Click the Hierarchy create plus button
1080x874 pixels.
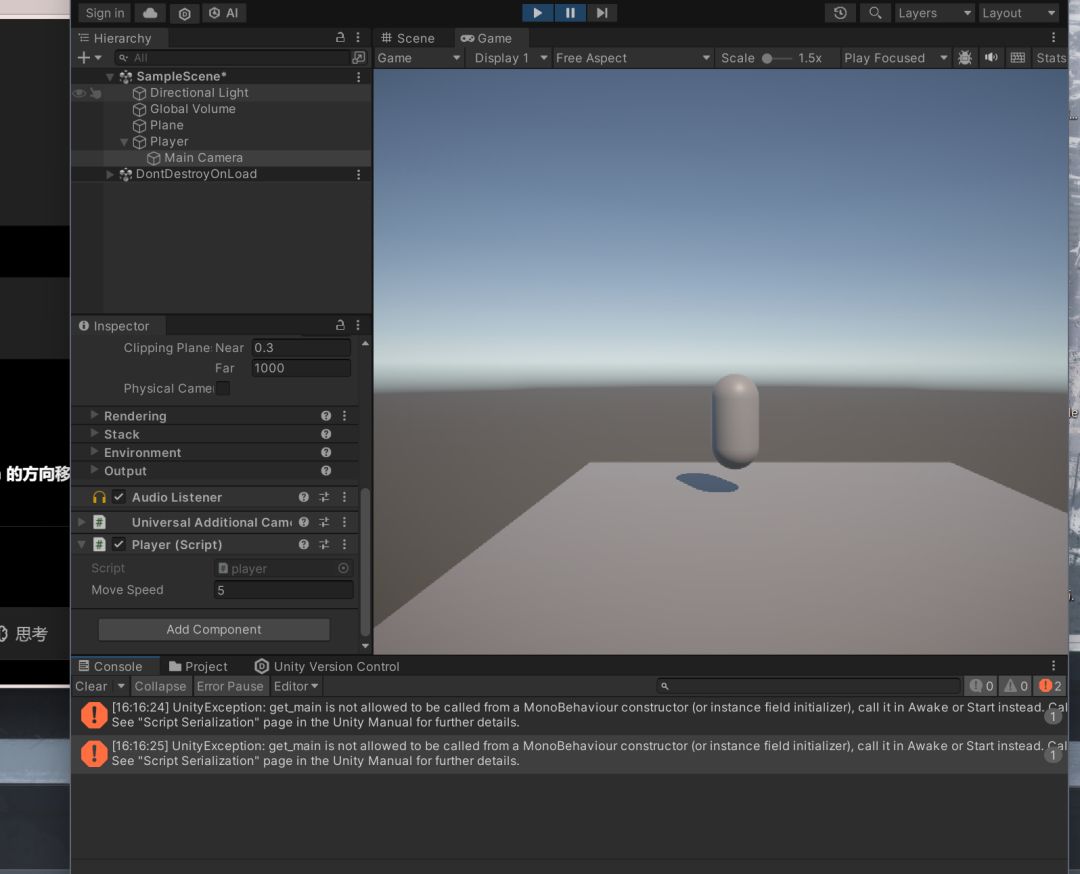(x=83, y=58)
